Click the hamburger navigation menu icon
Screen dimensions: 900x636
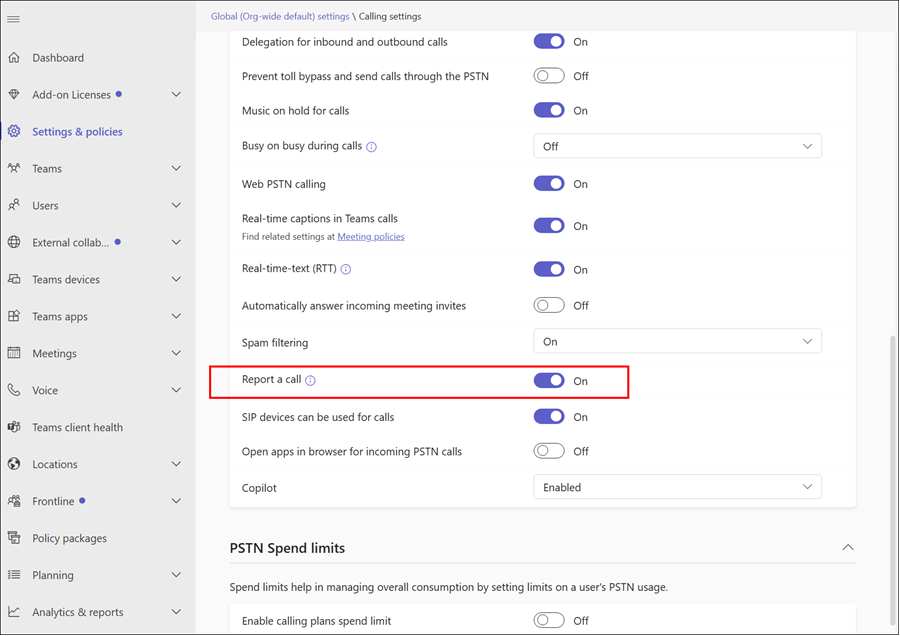point(14,19)
